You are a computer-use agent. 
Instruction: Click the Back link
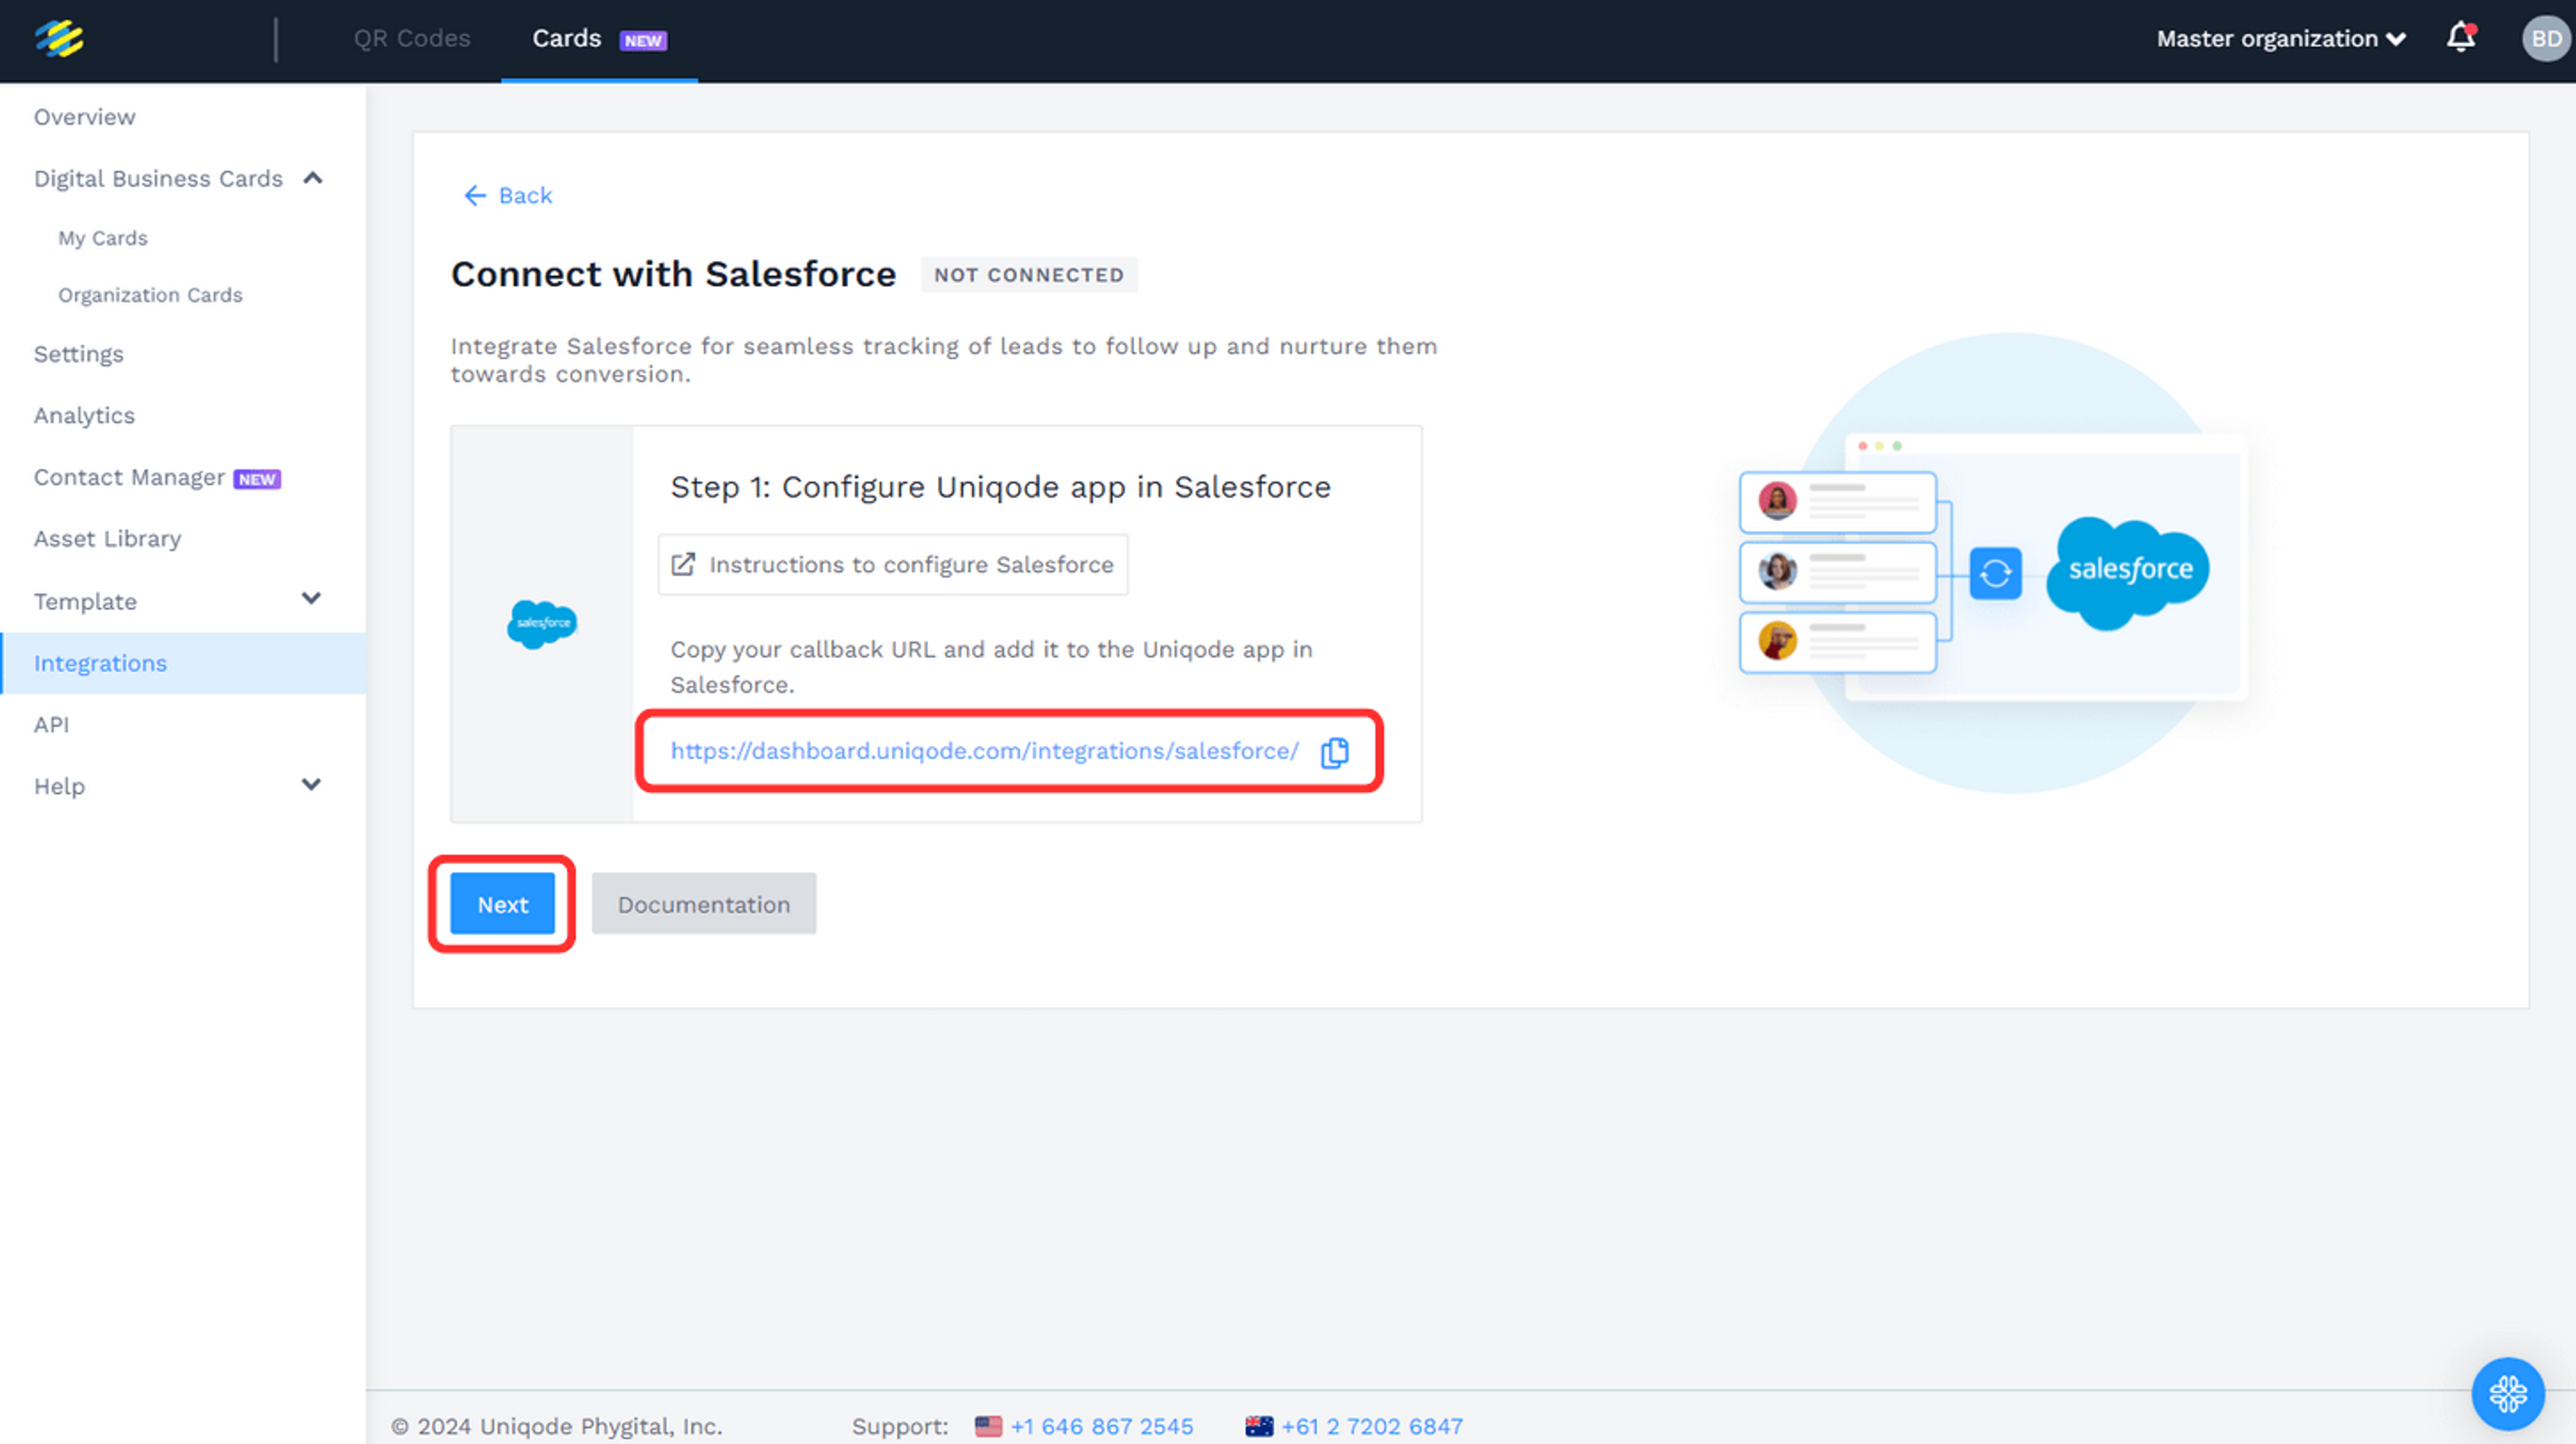(x=508, y=195)
